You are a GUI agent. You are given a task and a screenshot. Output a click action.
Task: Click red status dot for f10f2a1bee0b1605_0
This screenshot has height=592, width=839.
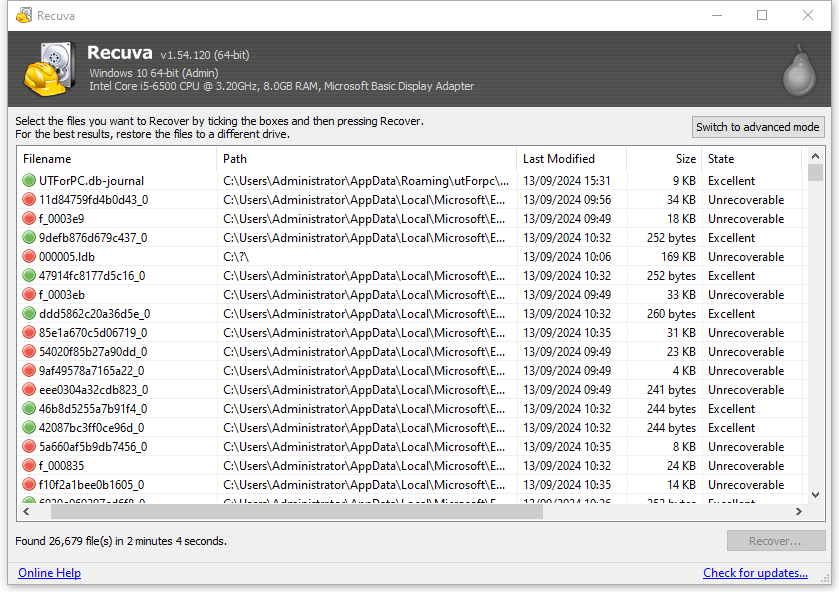point(29,485)
